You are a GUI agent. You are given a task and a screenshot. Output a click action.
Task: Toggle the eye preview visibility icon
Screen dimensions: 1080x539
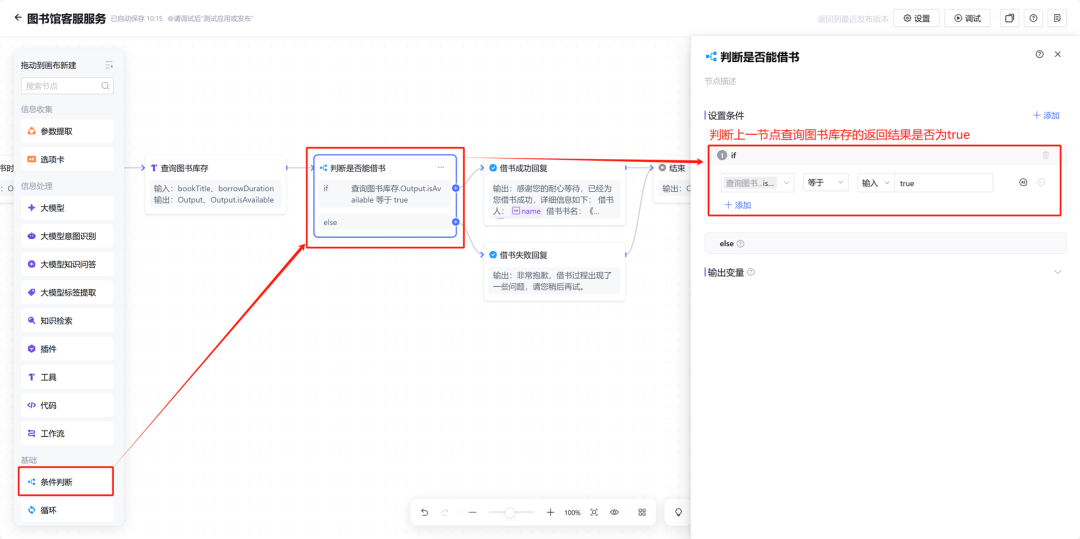click(614, 513)
